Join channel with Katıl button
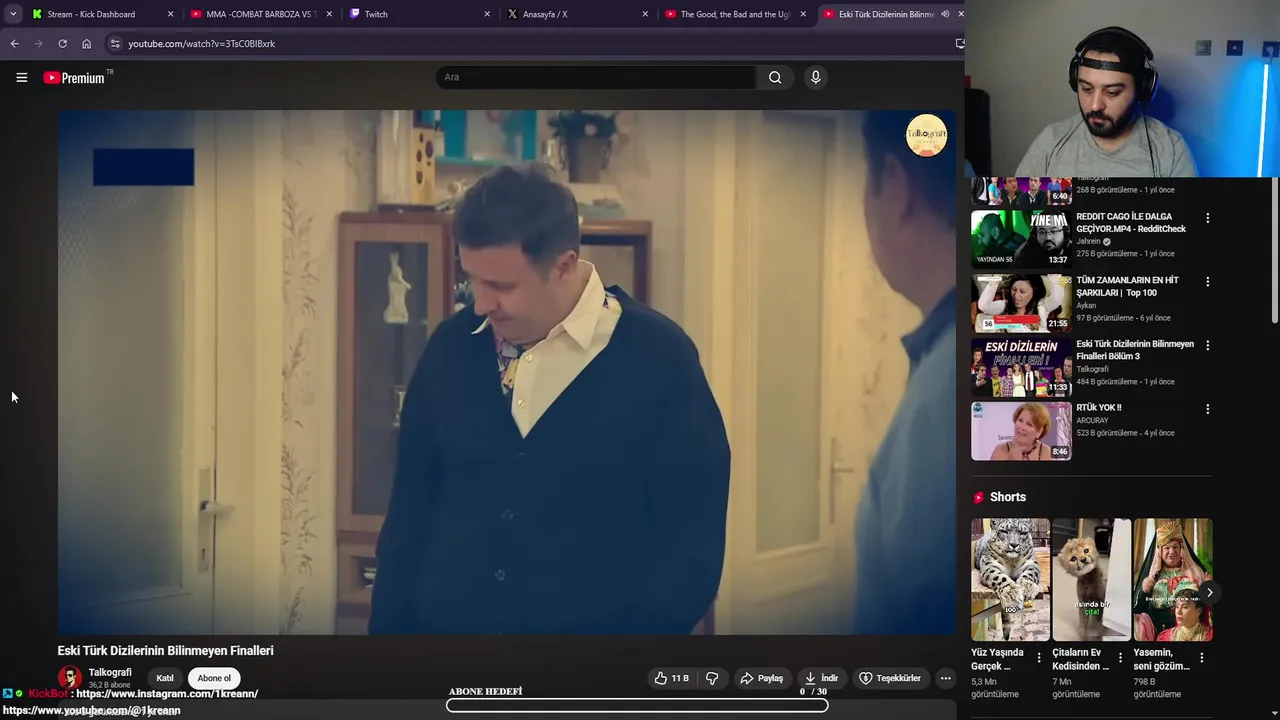The height and width of the screenshot is (720, 1280). pyautogui.click(x=165, y=678)
